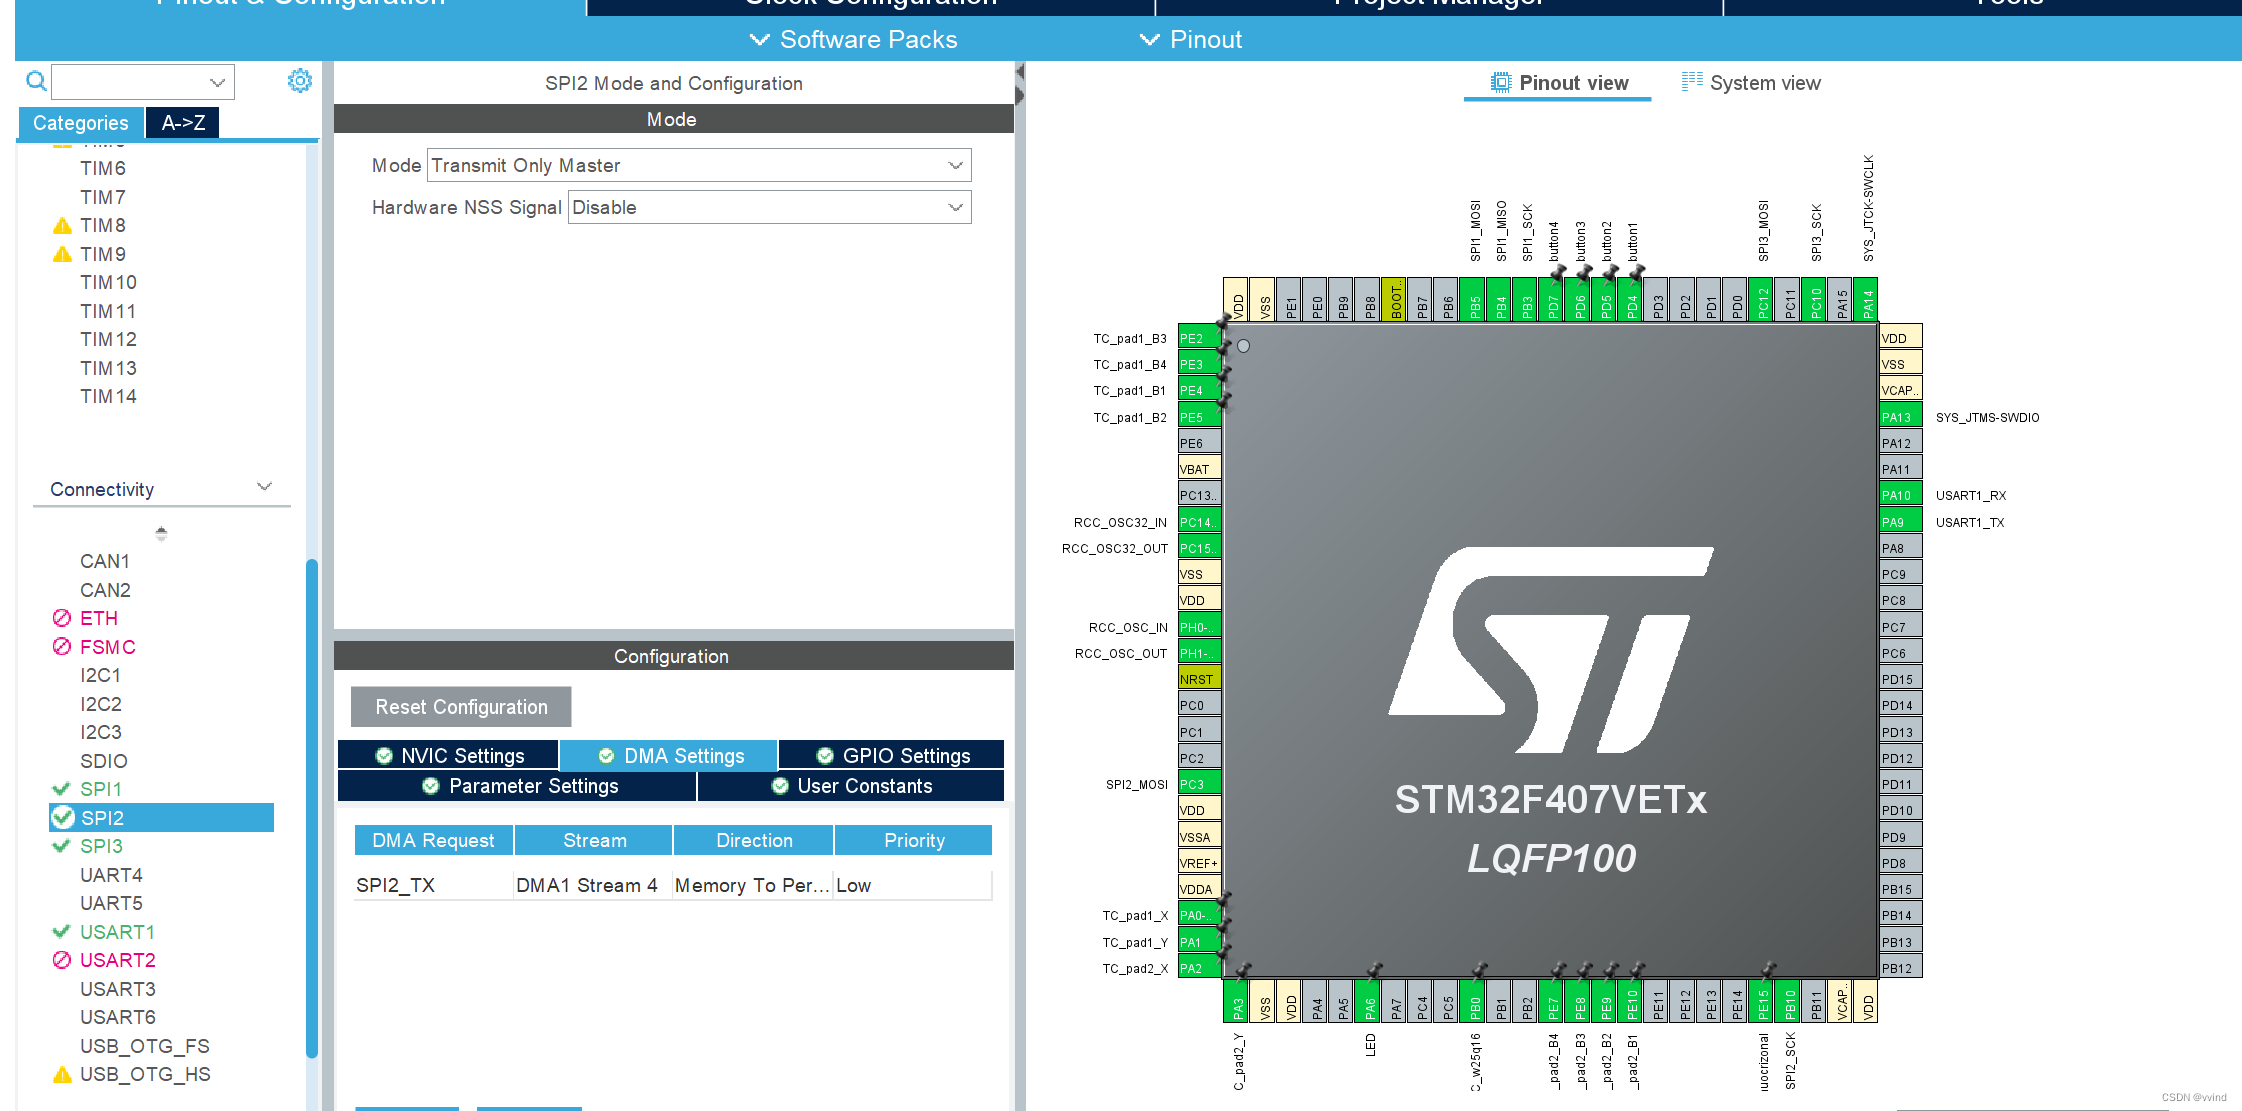Screen dimensions: 2242x1111
Task: Click the warning icon next to USB_OTG_HS
Action: pos(62,1074)
